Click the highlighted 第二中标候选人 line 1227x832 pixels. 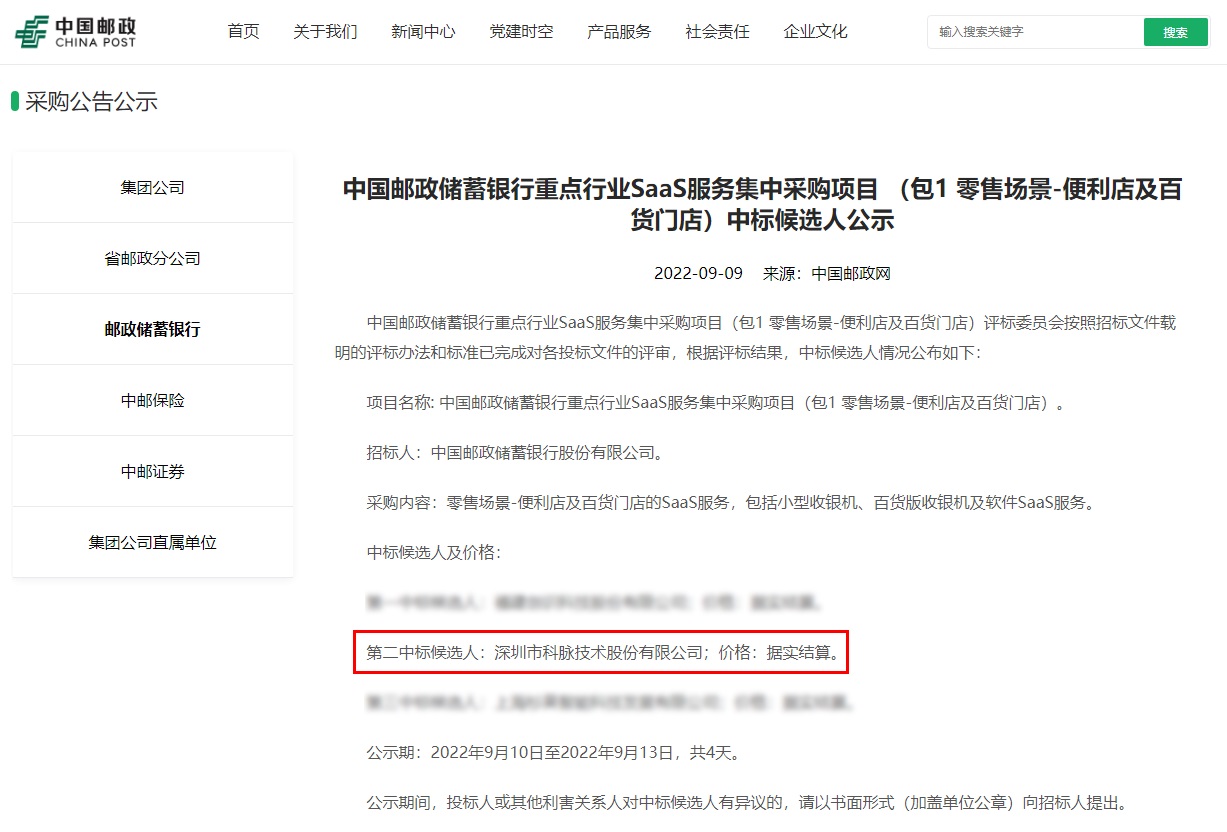coord(601,653)
